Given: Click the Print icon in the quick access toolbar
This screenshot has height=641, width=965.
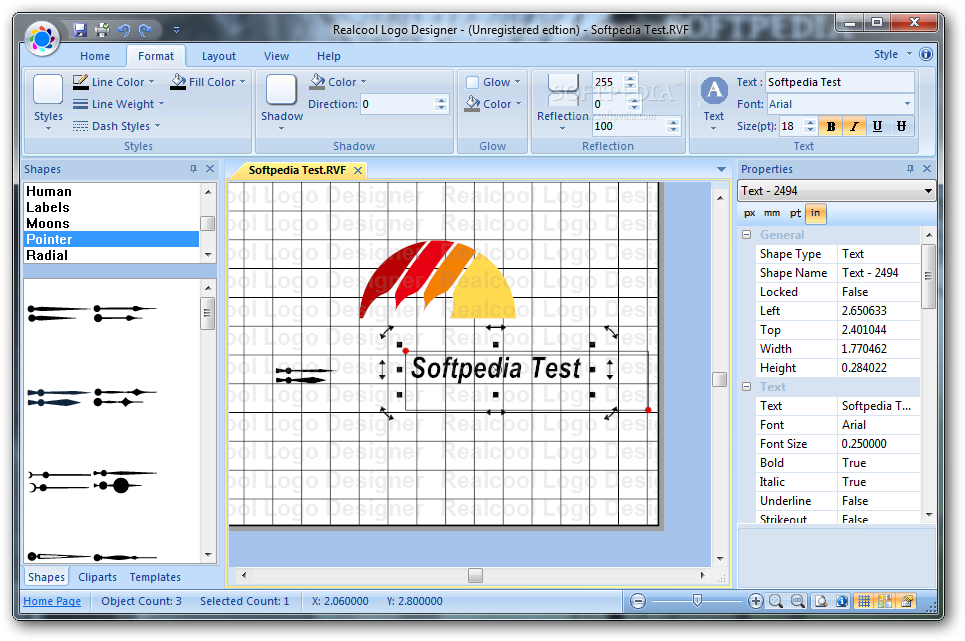Looking at the screenshot, I should [102, 30].
